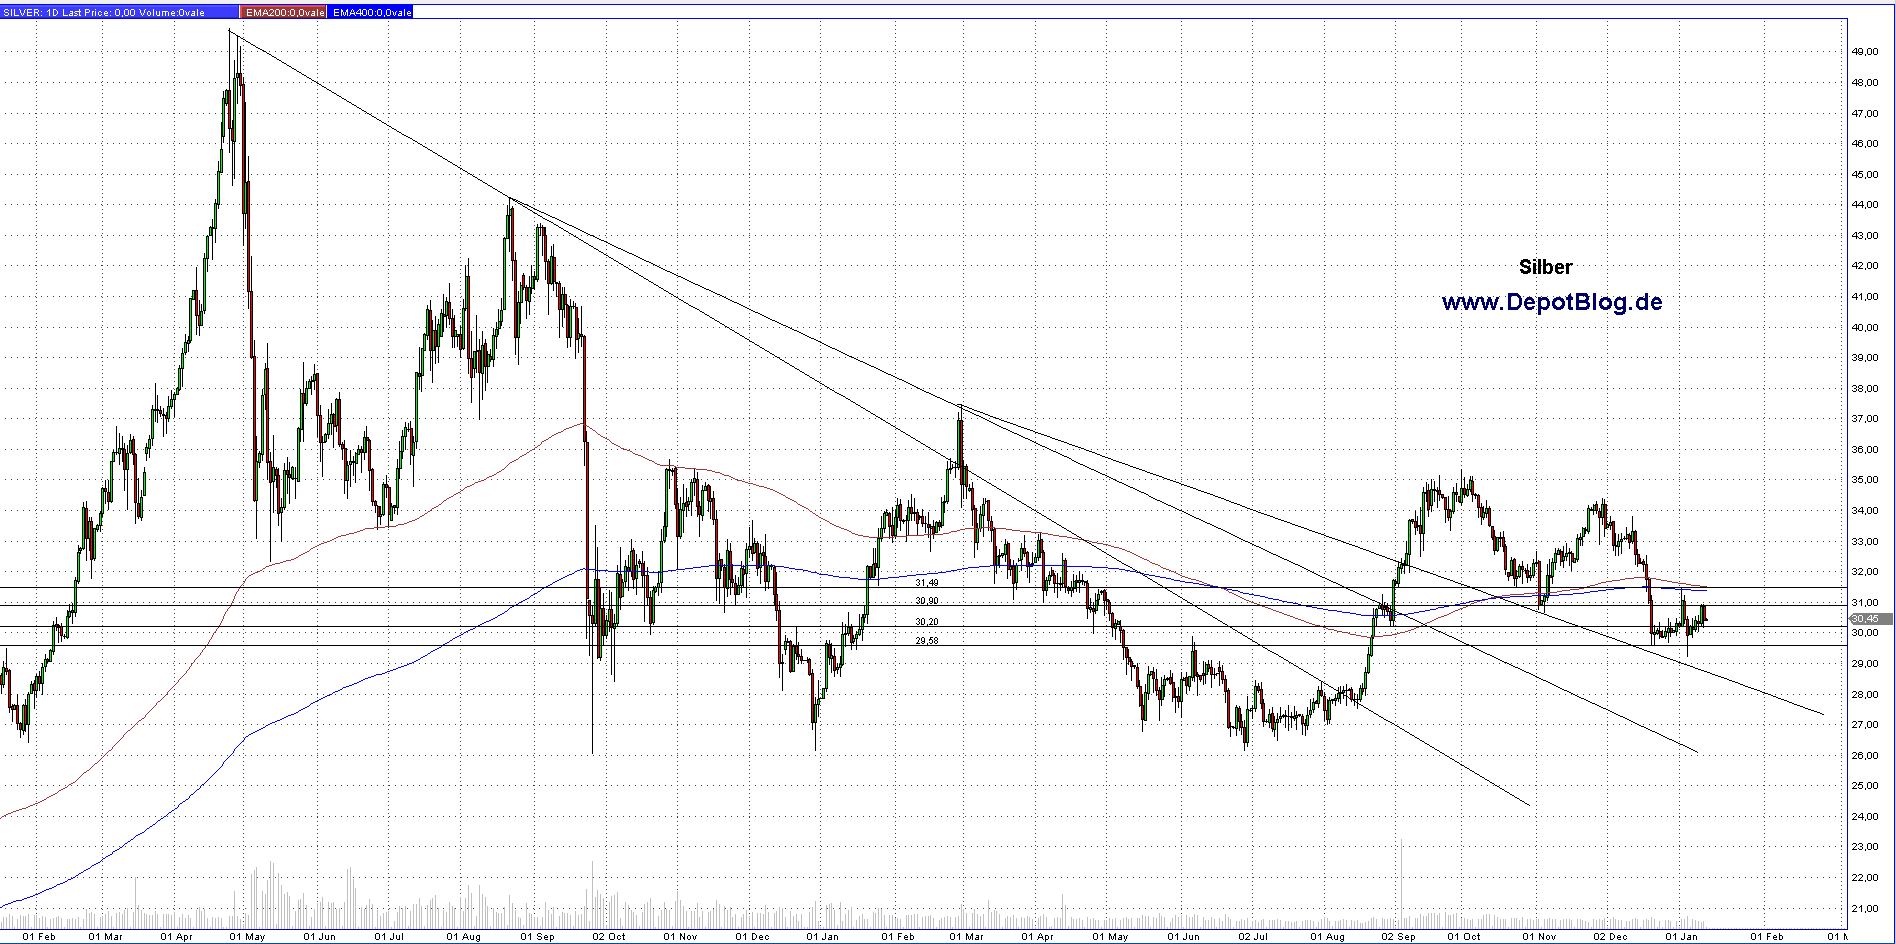Click the 01 Feb date at left of time axis
This screenshot has height=944, width=1896.
(x=38, y=937)
